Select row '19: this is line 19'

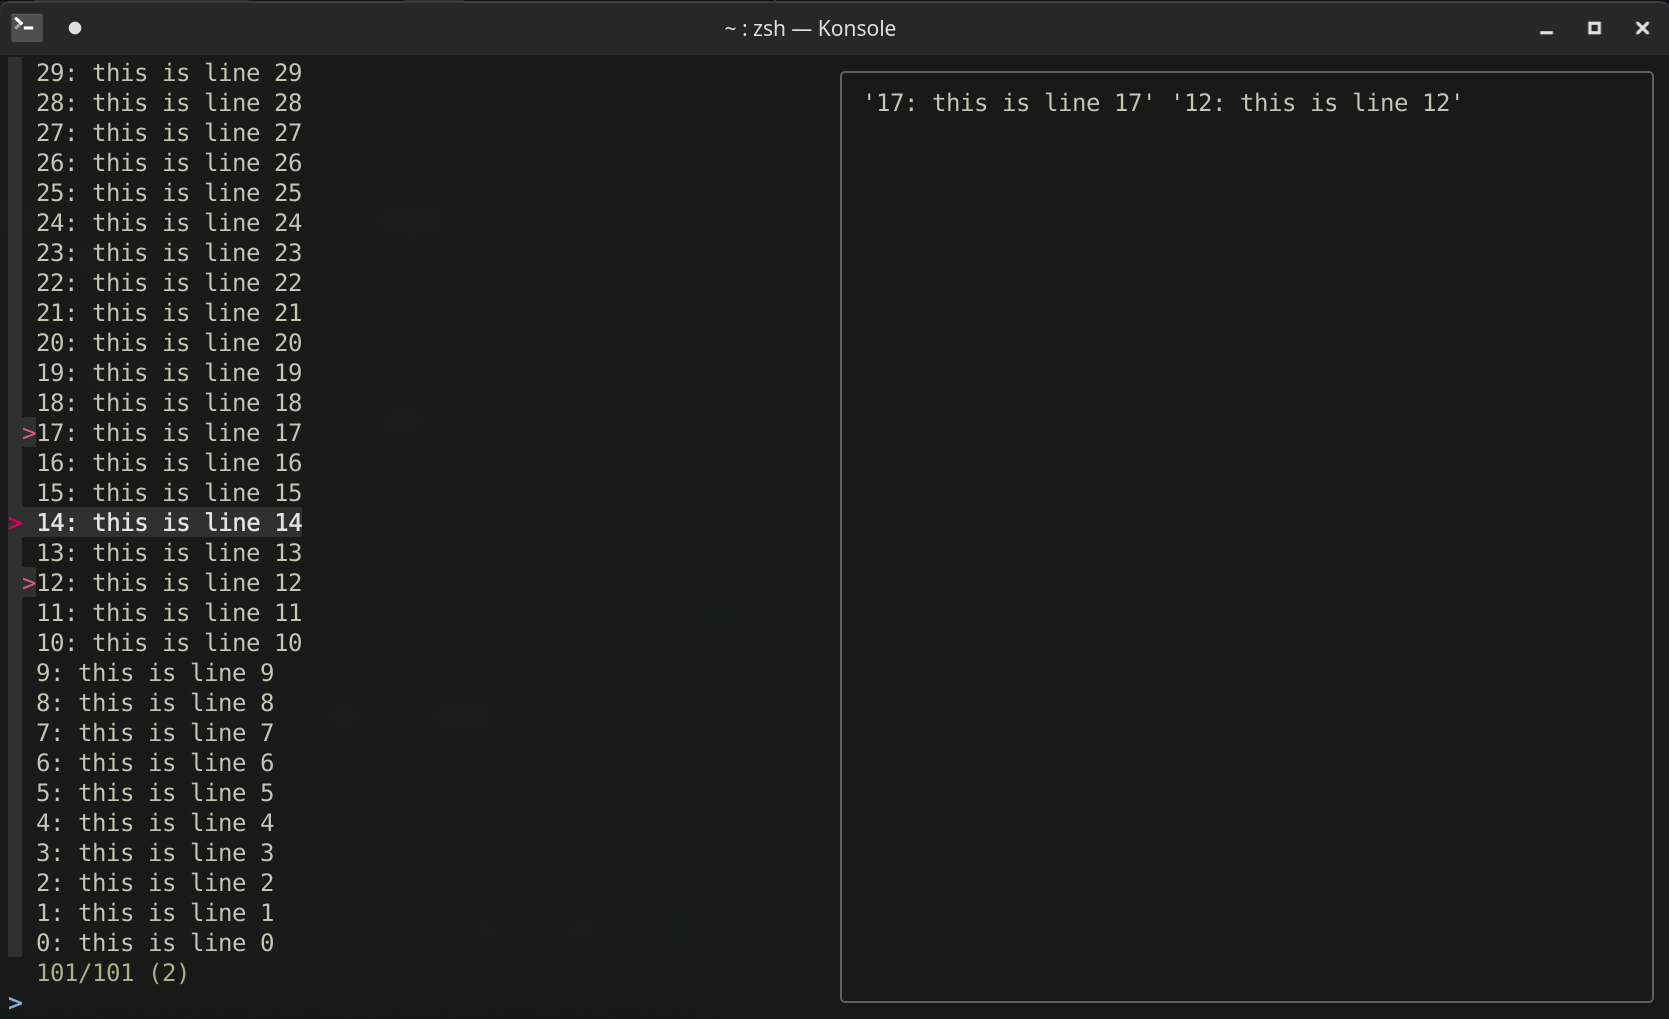(x=169, y=373)
